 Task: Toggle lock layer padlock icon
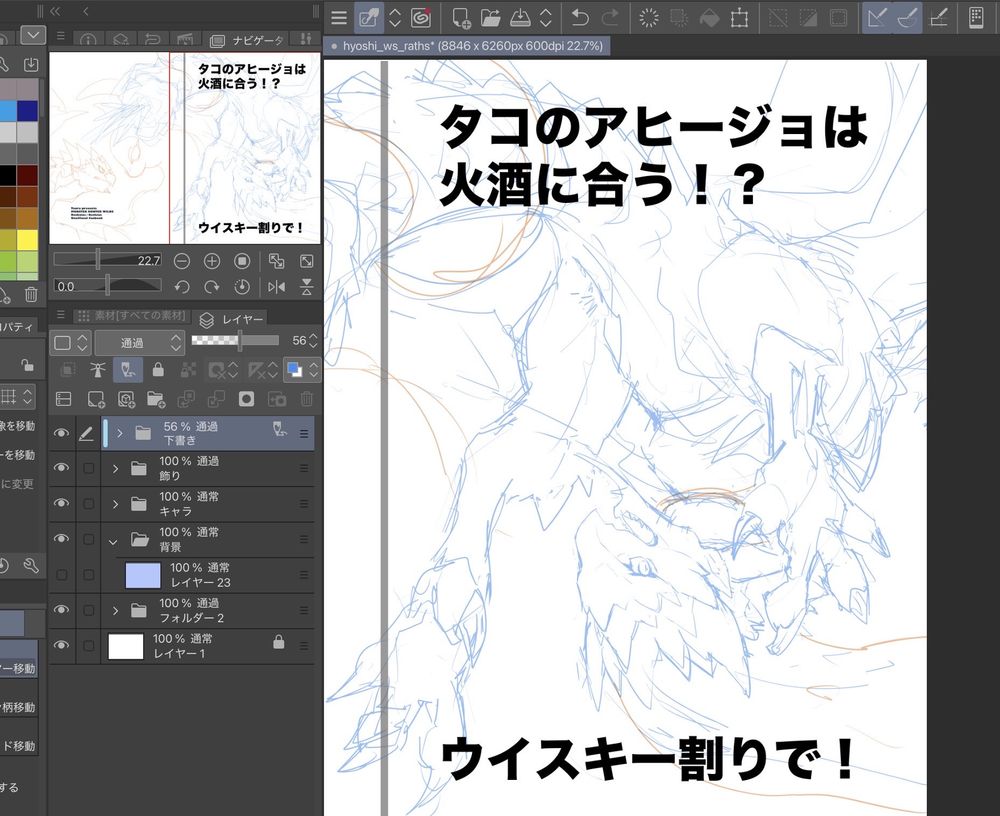pos(158,369)
